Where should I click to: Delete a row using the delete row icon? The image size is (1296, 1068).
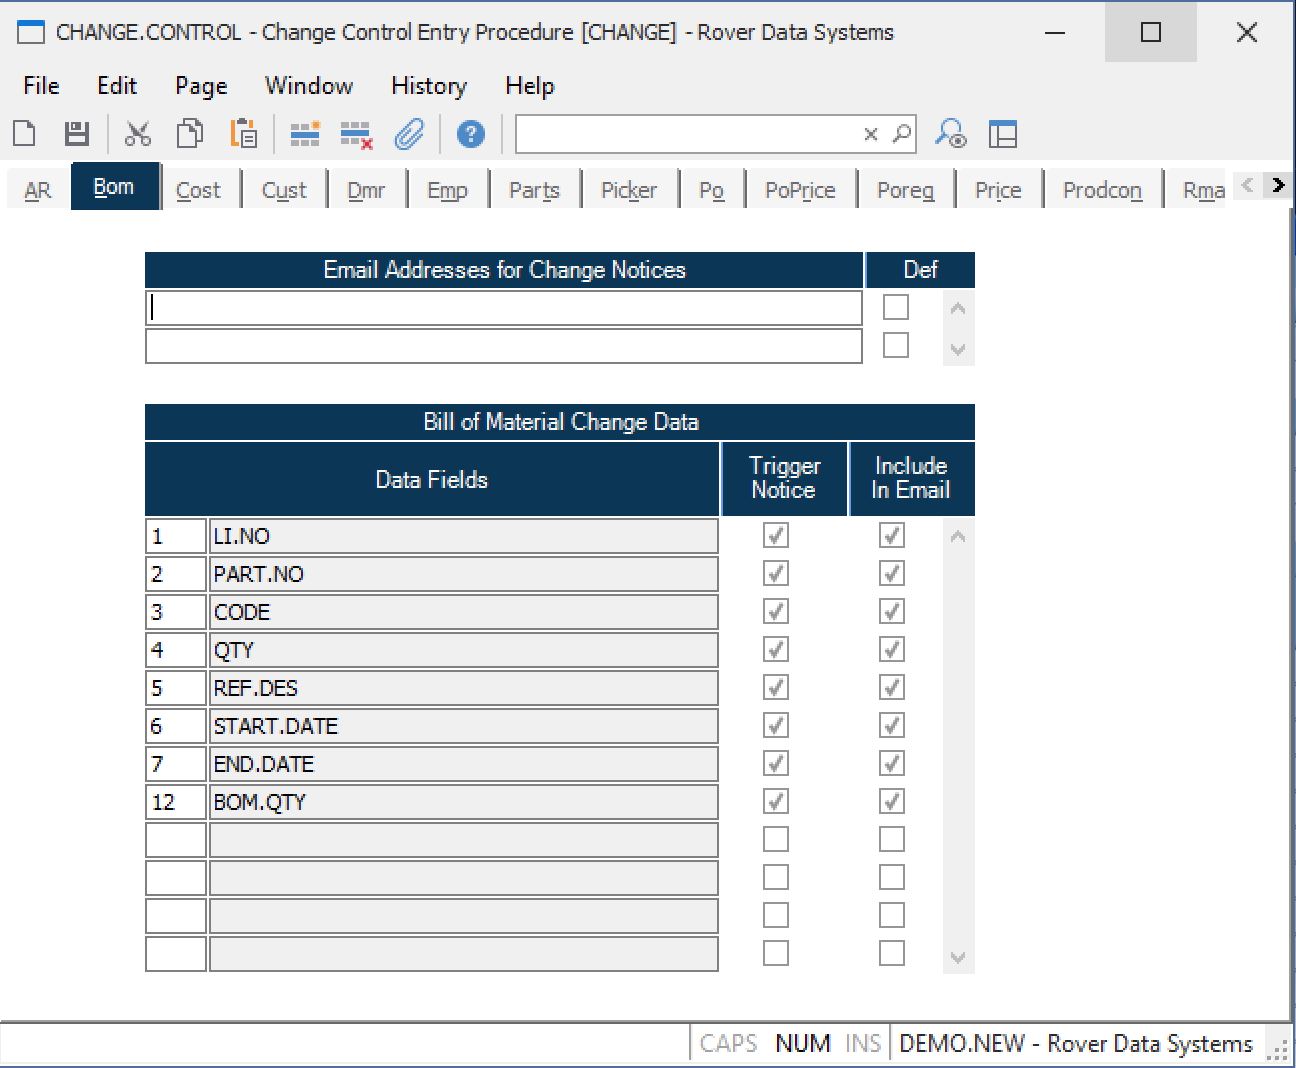[356, 134]
